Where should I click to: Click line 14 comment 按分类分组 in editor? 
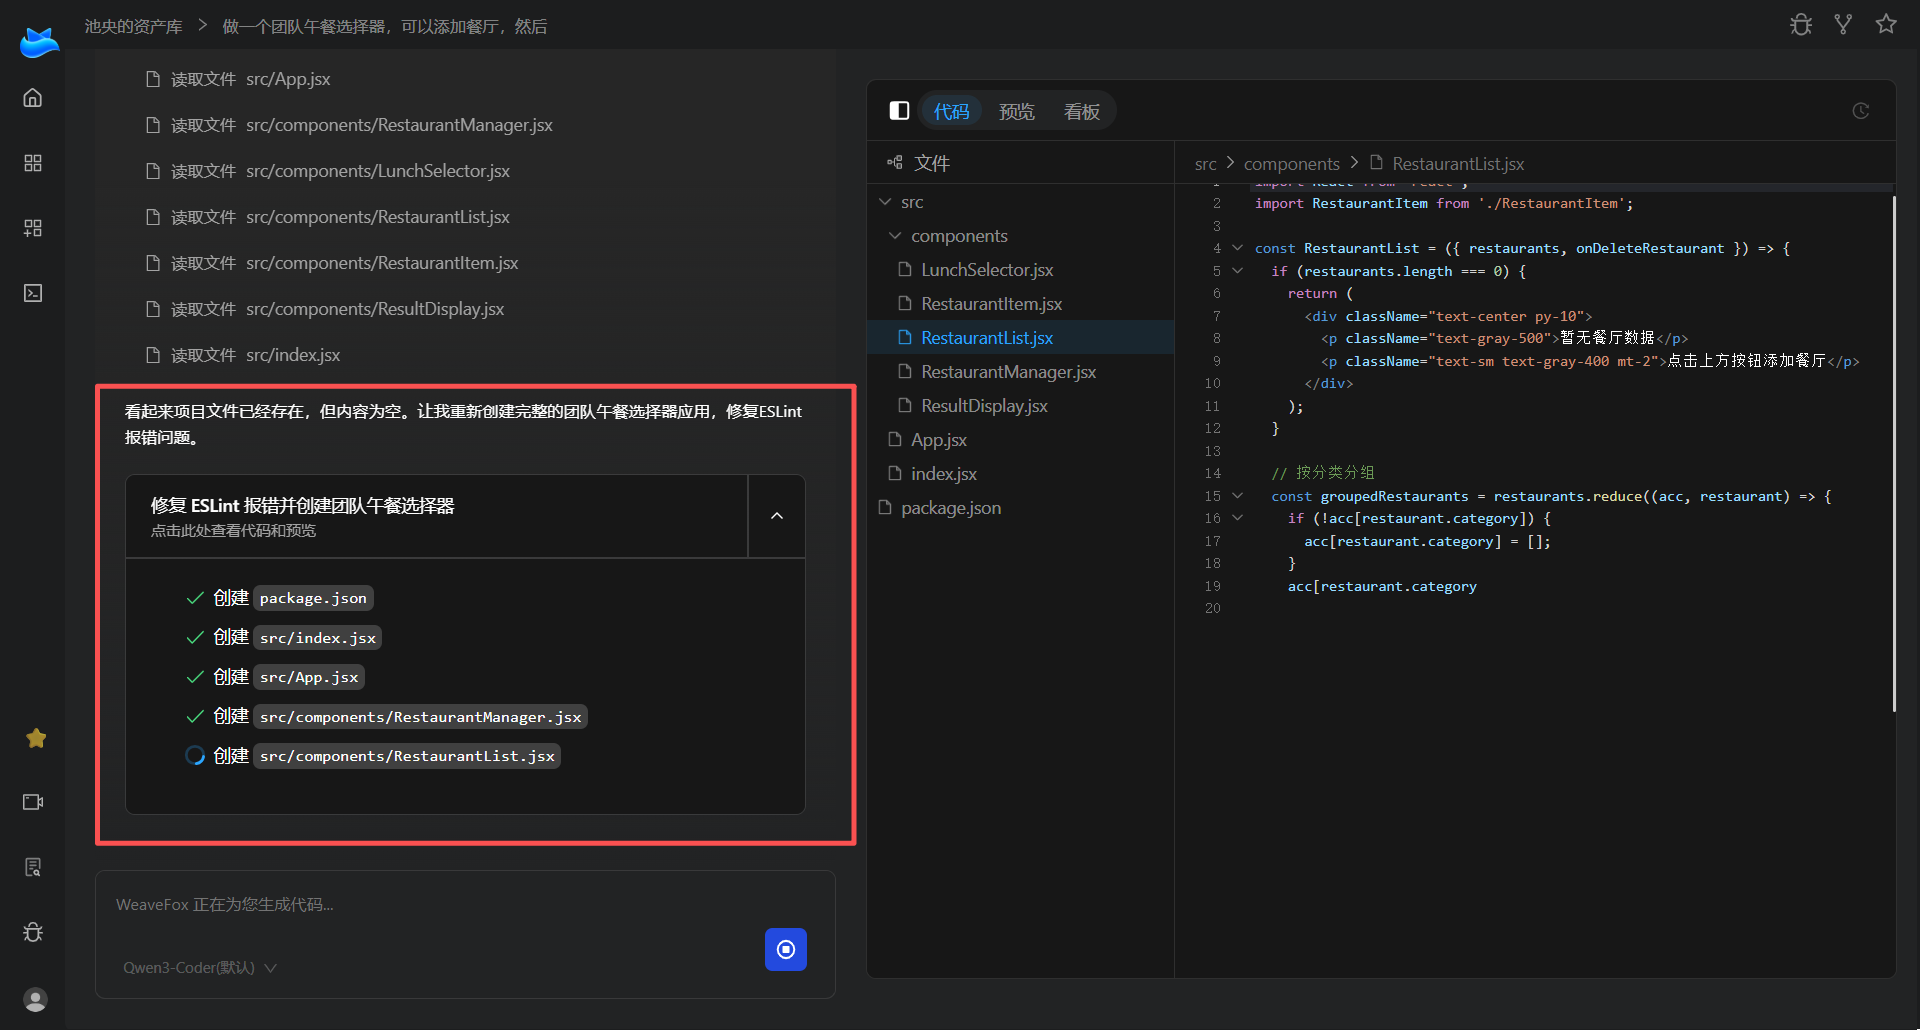[1322, 473]
